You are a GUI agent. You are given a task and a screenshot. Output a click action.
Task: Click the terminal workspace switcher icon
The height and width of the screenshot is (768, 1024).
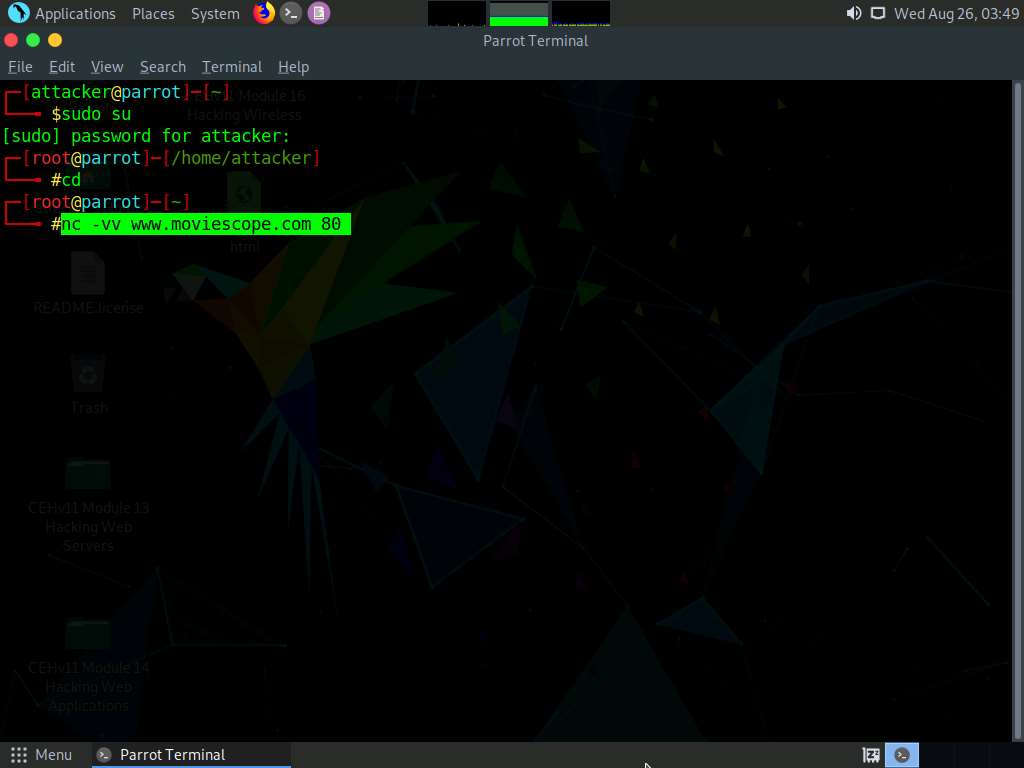coord(902,755)
